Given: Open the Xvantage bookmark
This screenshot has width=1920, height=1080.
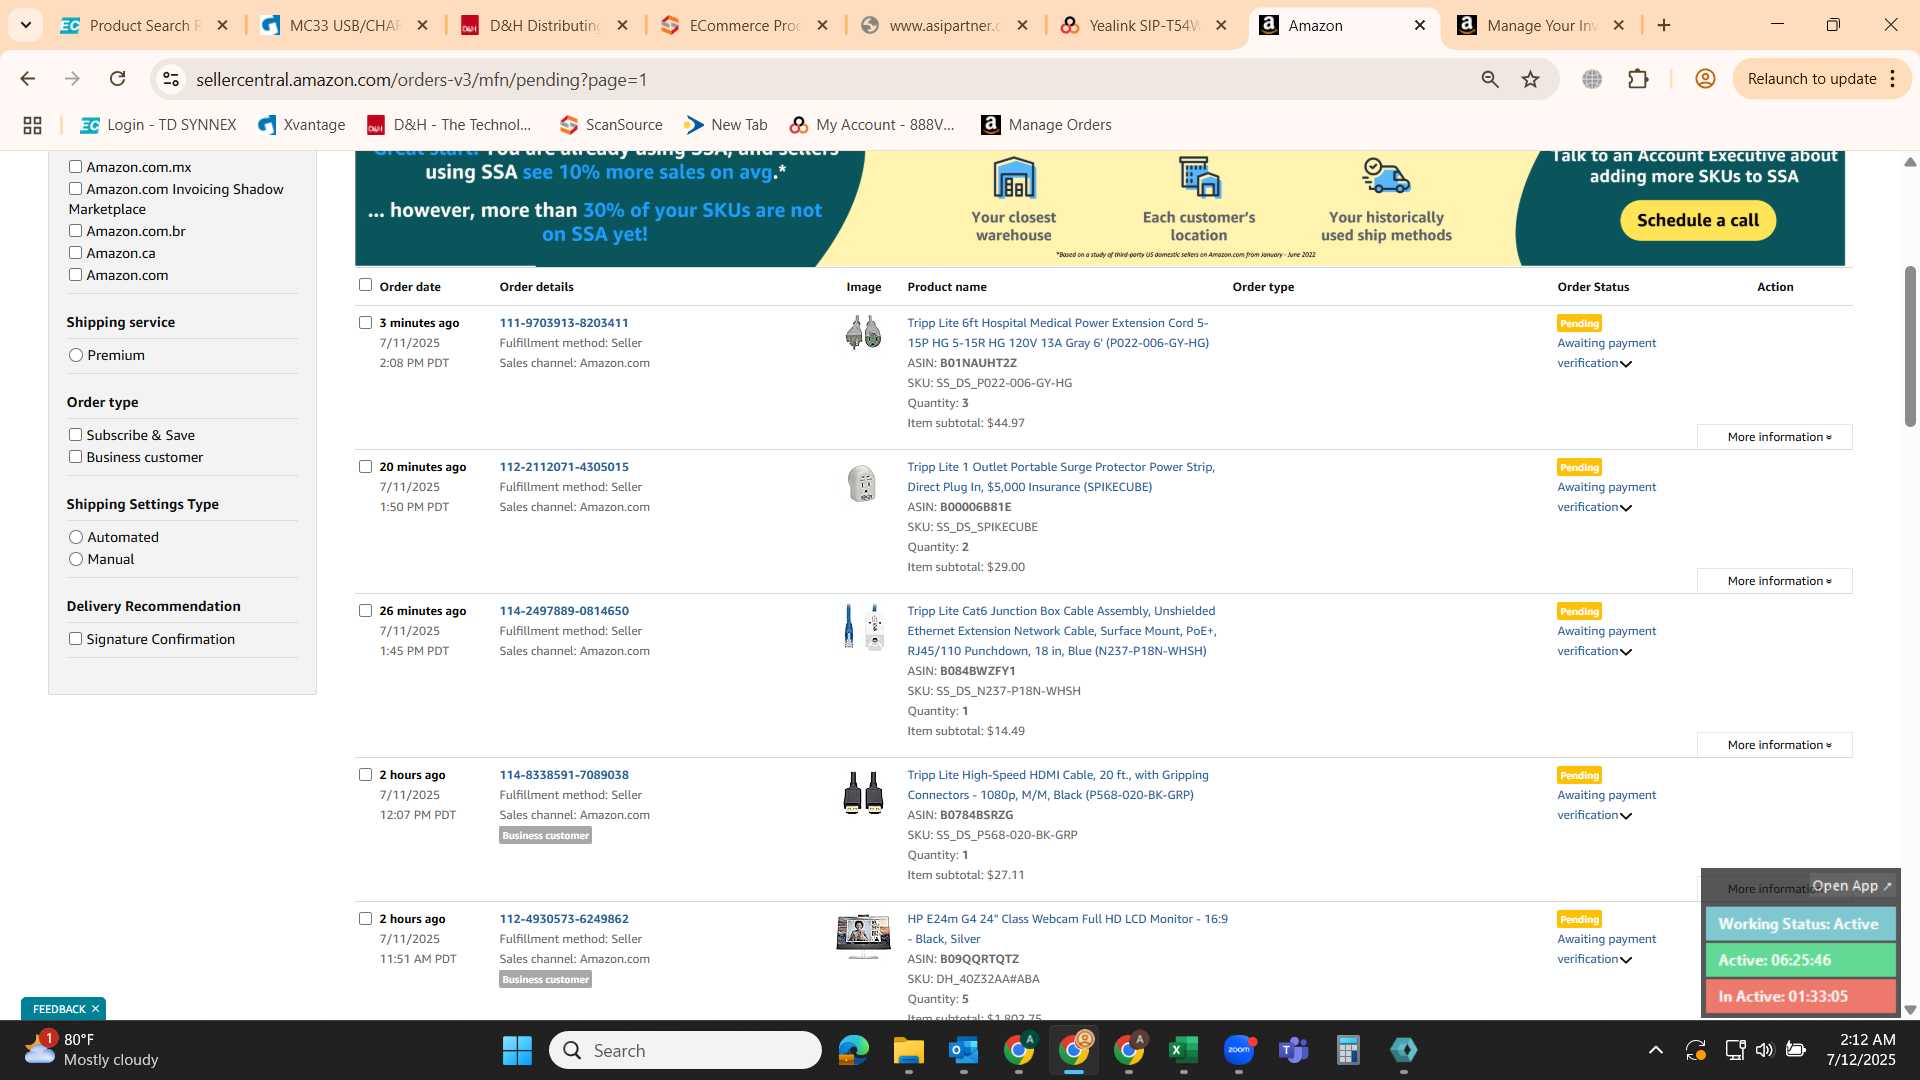Looking at the screenshot, I should click(x=302, y=125).
